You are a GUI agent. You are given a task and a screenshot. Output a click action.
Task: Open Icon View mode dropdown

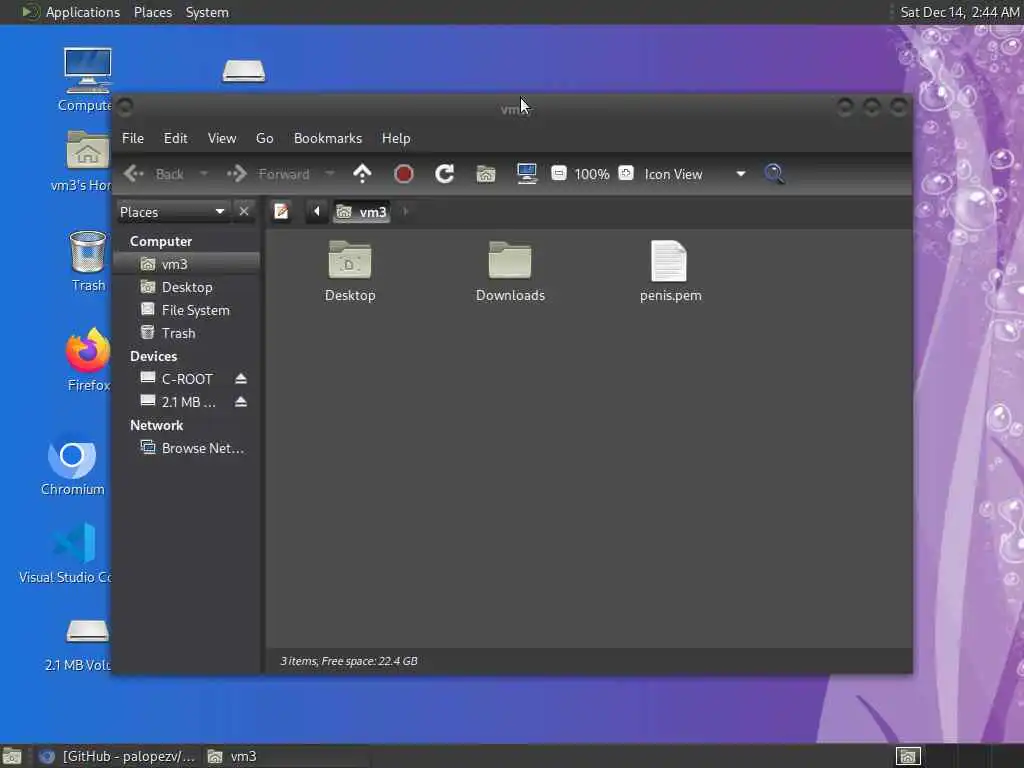coord(695,174)
